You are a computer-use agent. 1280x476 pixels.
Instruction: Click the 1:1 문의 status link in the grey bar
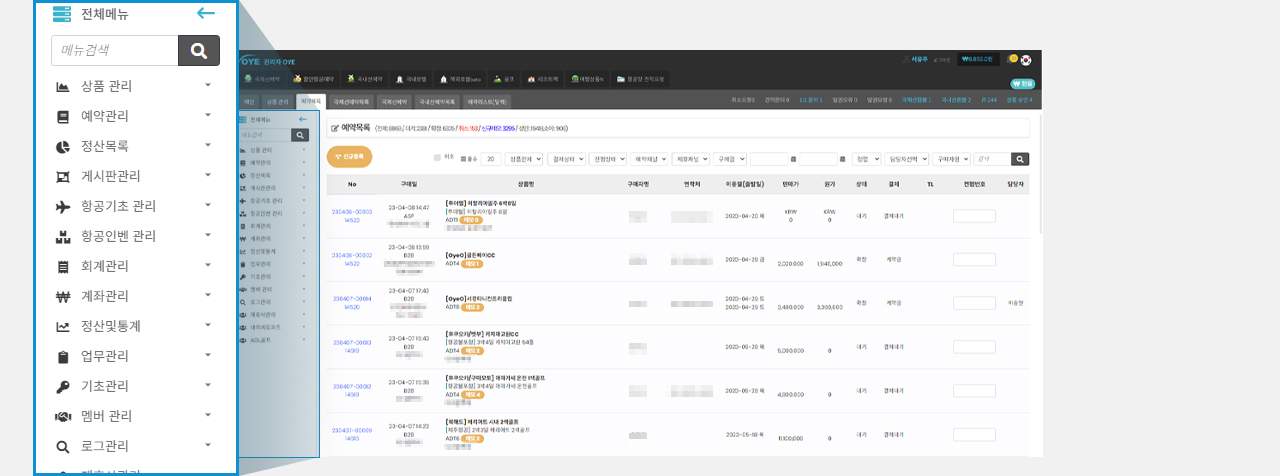coord(809,100)
